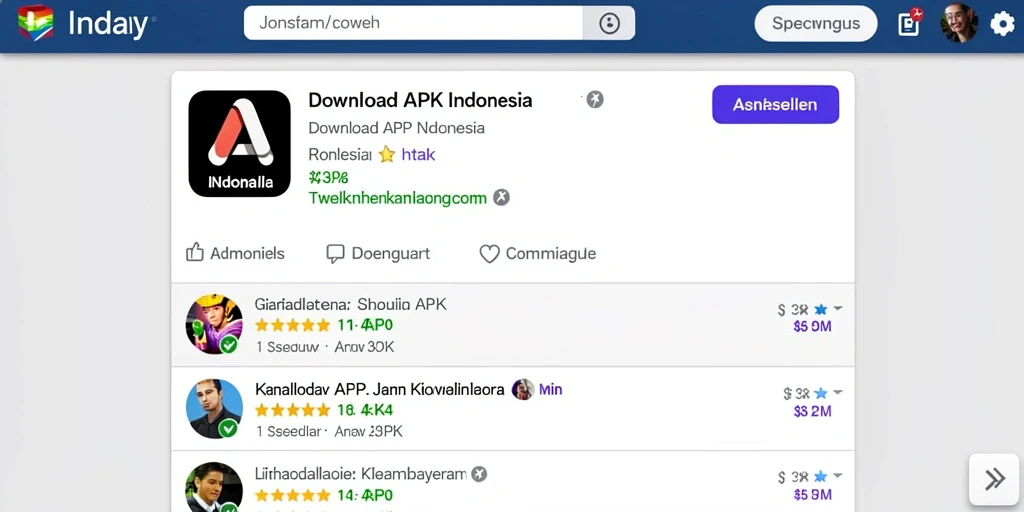
Task: Click the purple Asnksellen button
Action: [x=775, y=104]
